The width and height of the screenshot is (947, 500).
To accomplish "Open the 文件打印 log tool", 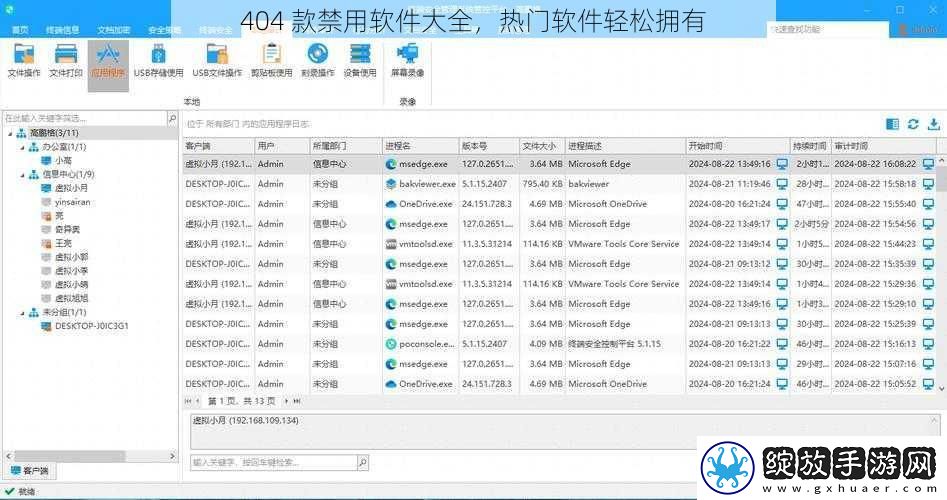I will pyautogui.click(x=66, y=61).
